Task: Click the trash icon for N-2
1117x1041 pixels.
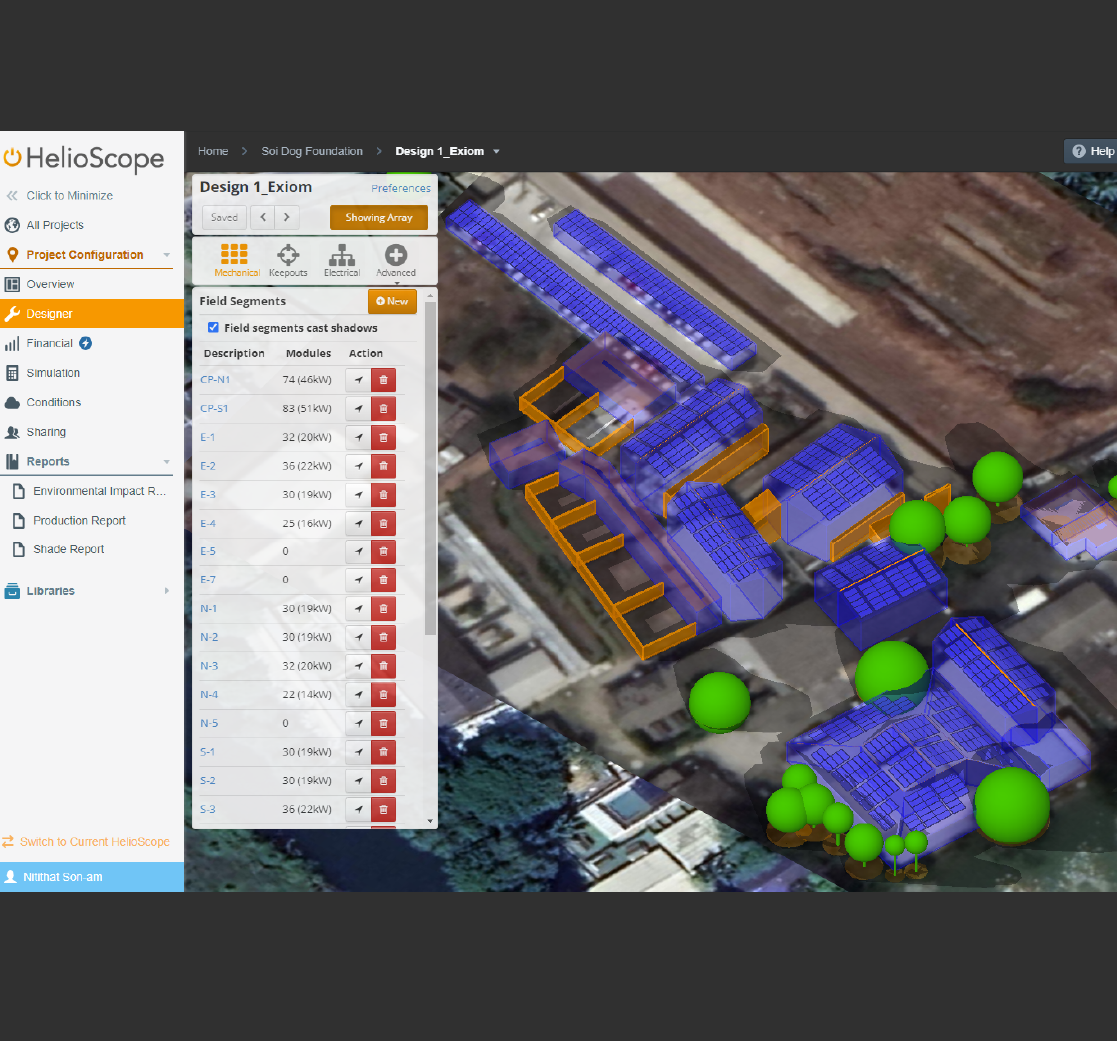Action: coord(383,638)
